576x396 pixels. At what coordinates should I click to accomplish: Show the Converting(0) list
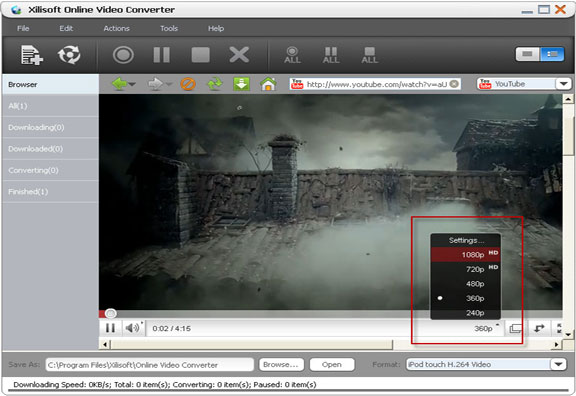click(50, 170)
